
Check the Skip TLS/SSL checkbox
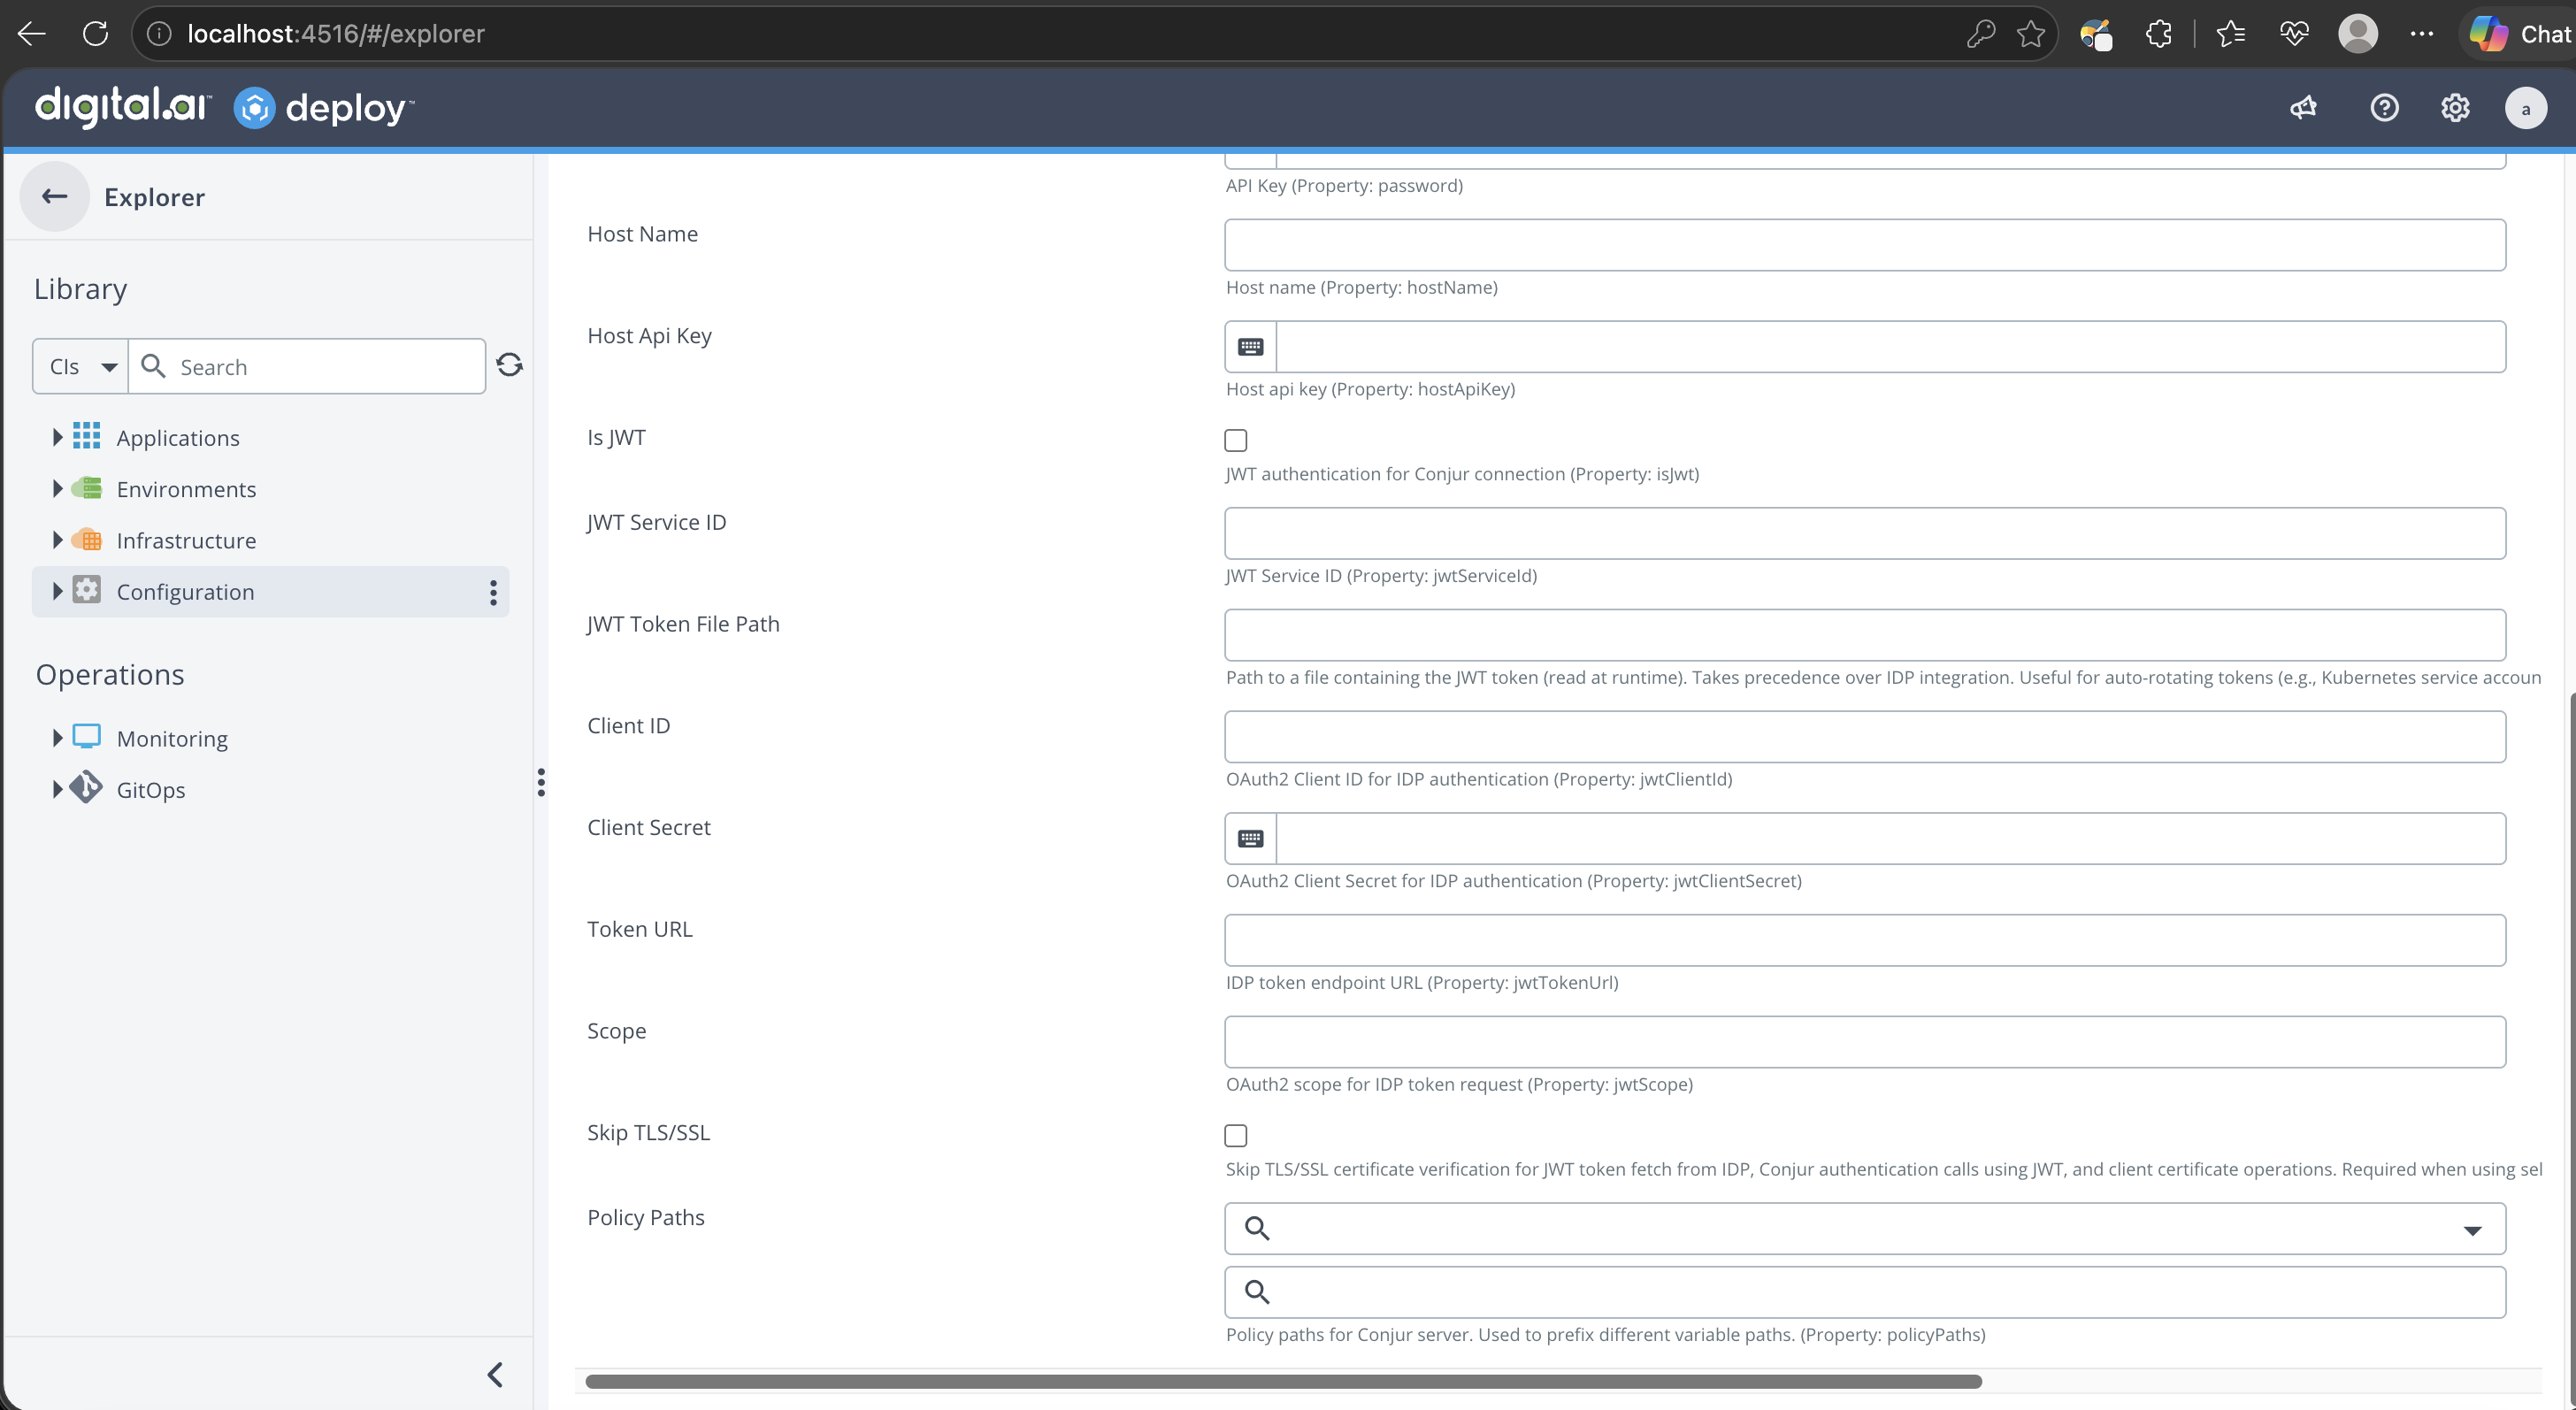click(1236, 1135)
